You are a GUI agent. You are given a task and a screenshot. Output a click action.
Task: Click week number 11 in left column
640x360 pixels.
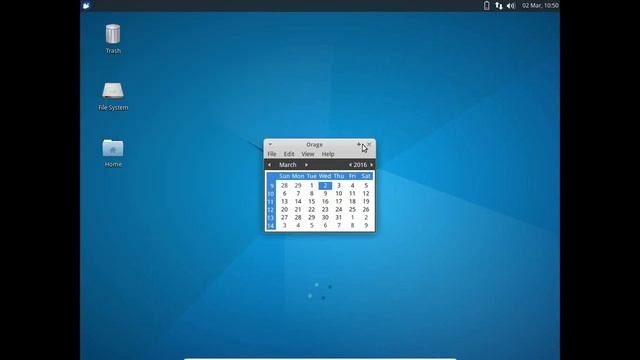[x=271, y=202]
